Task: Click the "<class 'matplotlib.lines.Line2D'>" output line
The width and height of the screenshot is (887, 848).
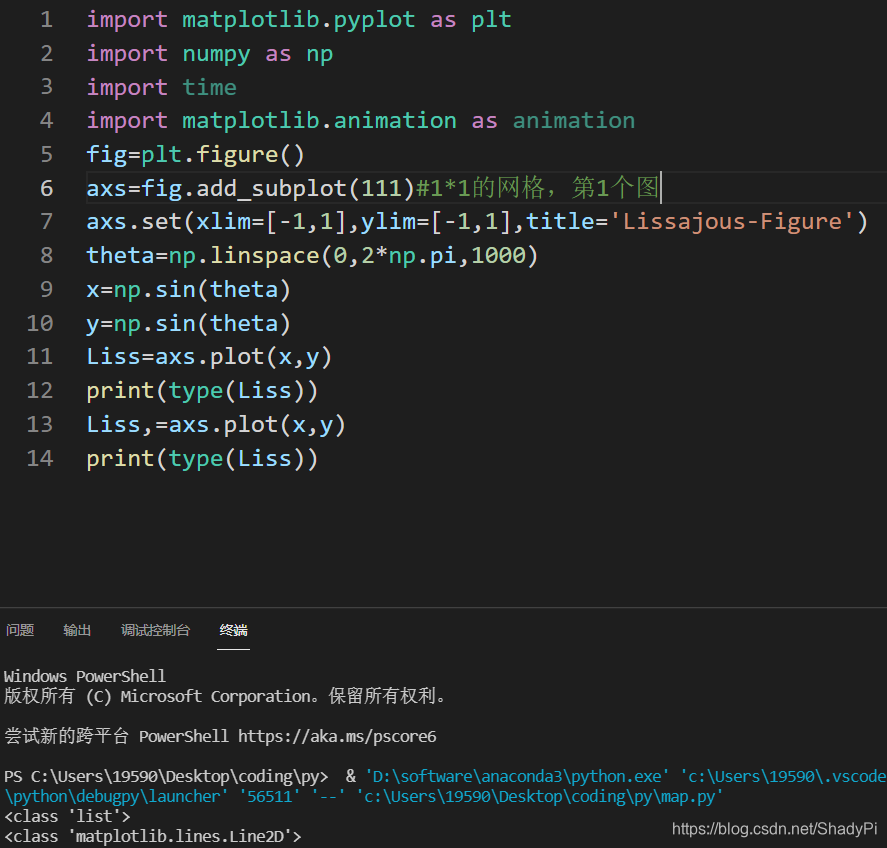Action: 153,837
